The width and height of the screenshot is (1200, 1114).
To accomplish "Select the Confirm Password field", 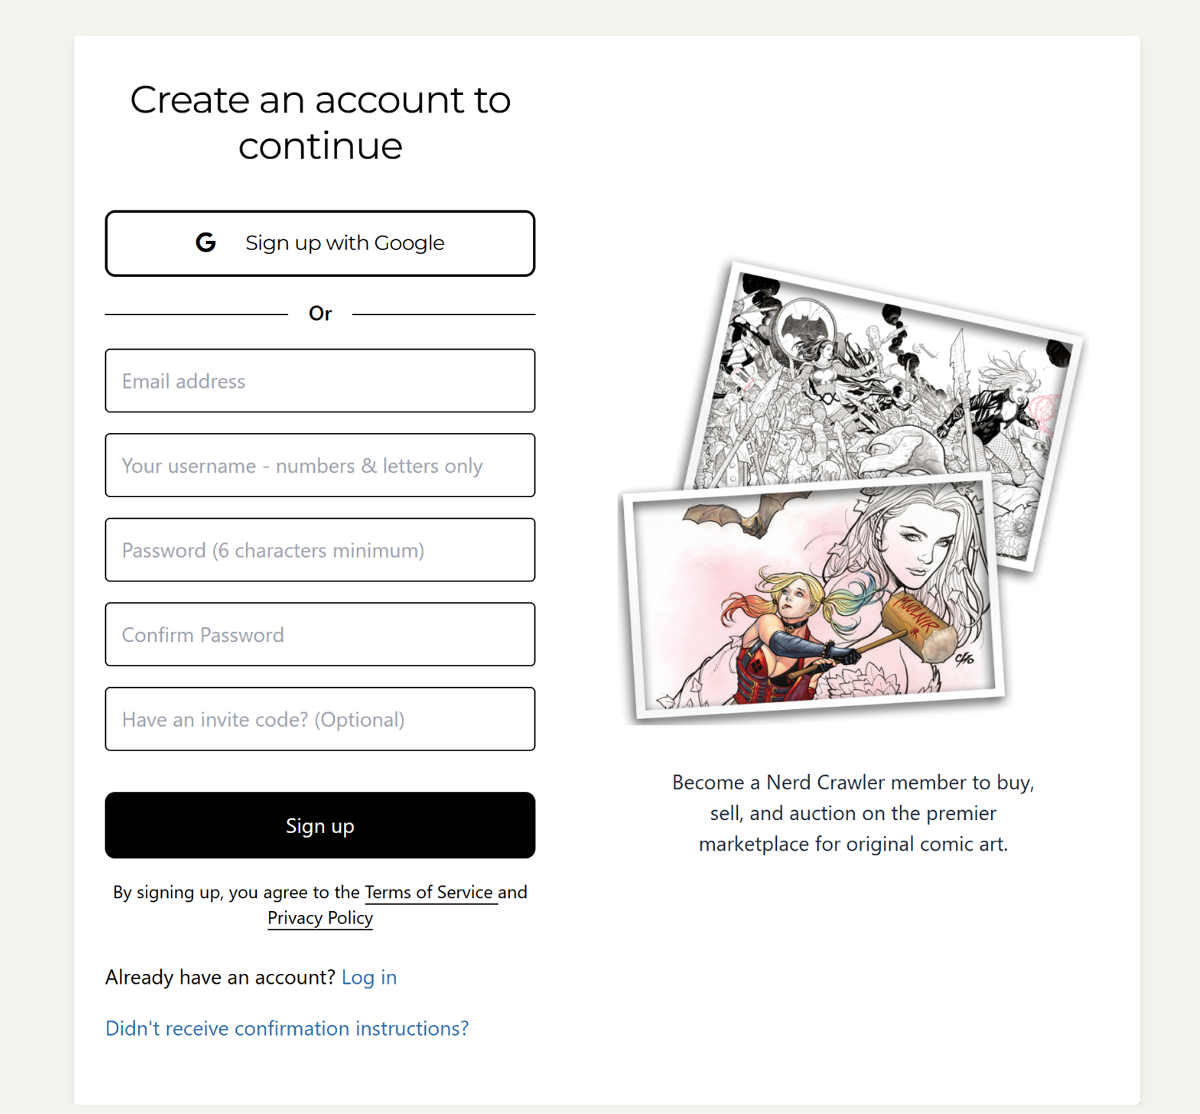I will coord(320,634).
